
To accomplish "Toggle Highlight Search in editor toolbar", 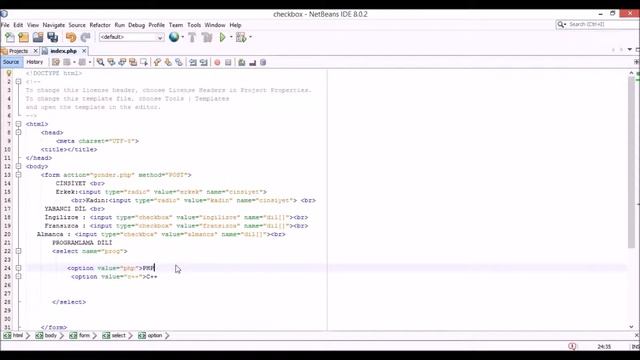I will click(x=133, y=62).
